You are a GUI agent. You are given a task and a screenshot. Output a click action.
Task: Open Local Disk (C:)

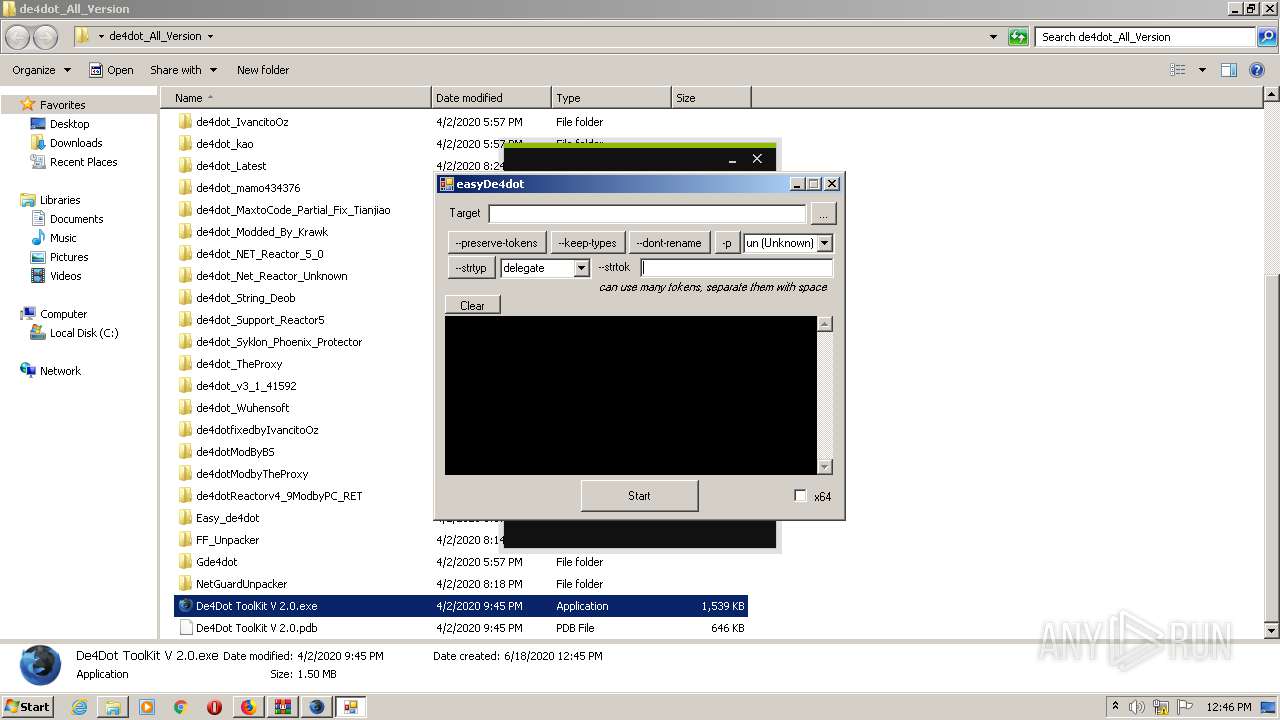(84, 333)
